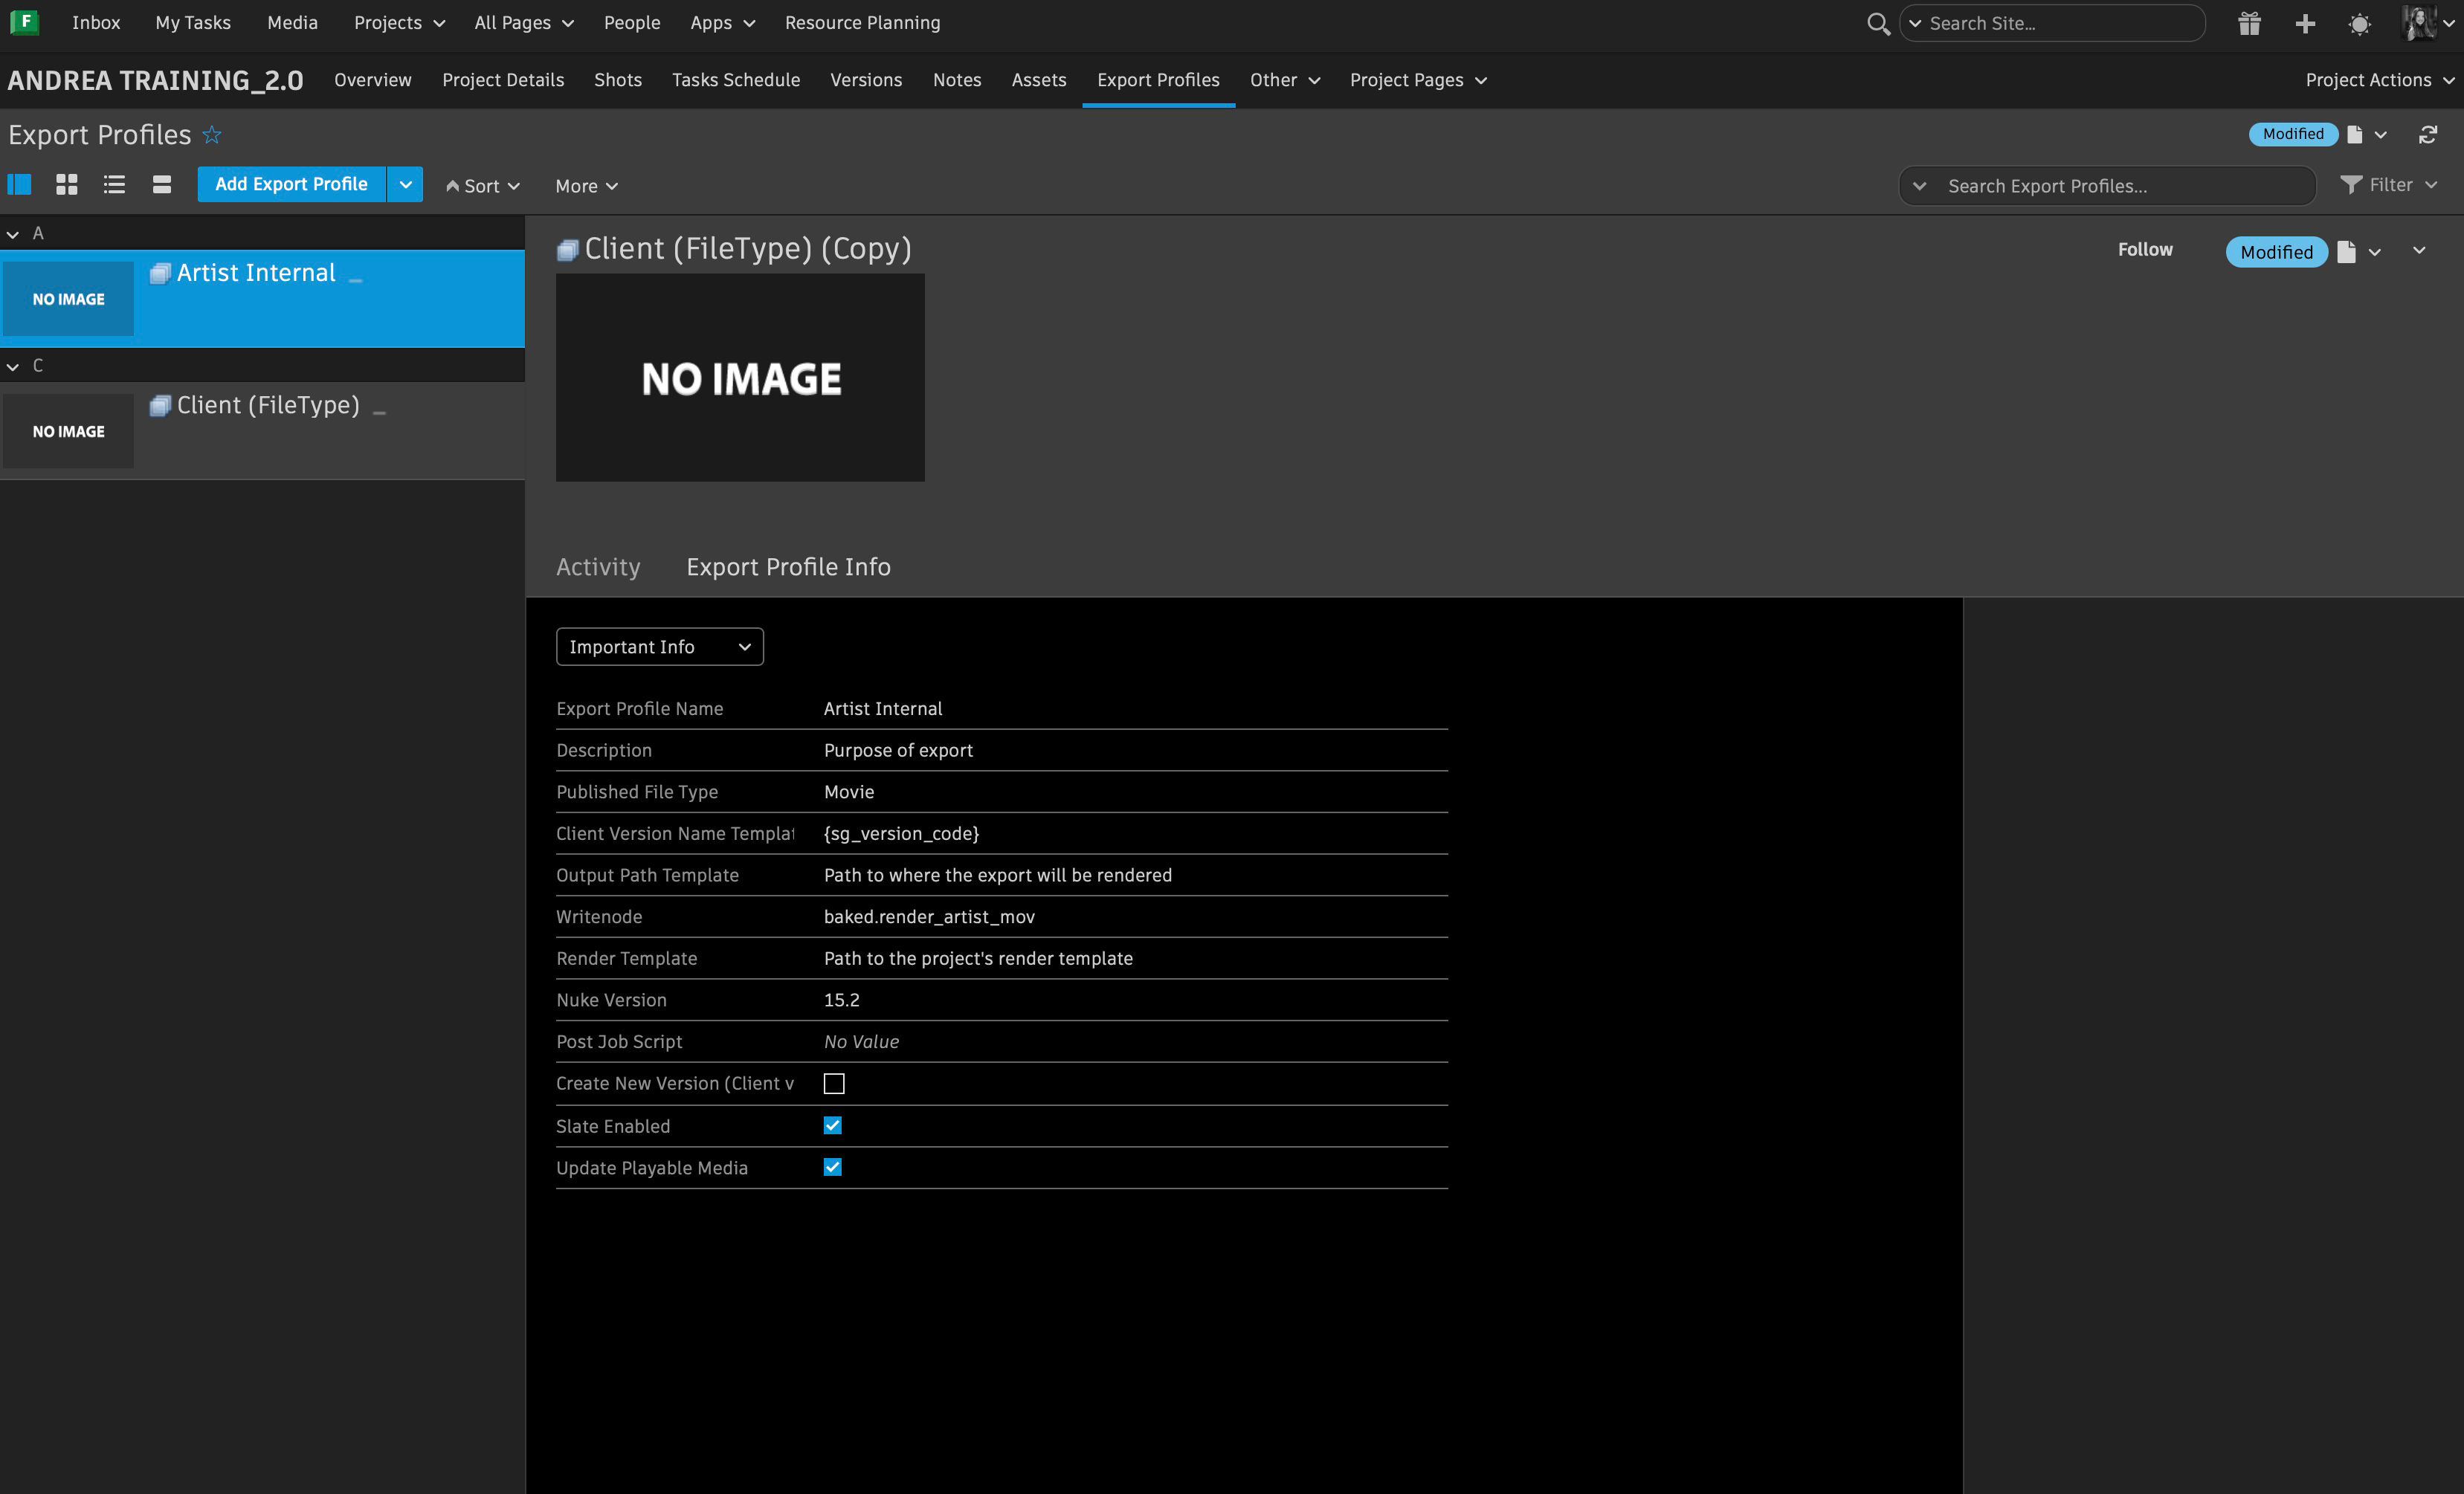
Task: Toggle the light/dark theme sun icon
Action: (2360, 23)
